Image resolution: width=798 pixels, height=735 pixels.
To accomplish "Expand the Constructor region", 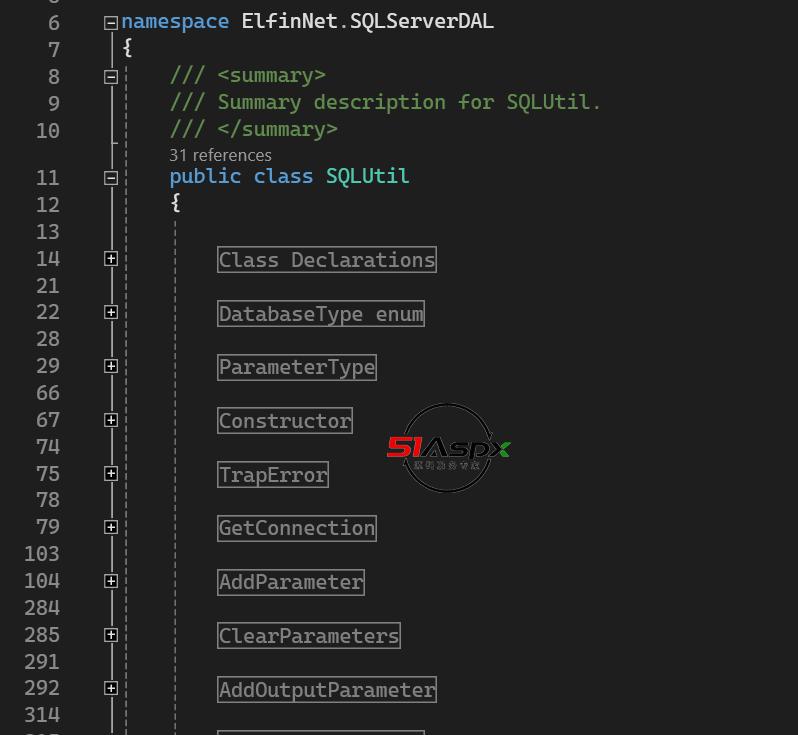I will coord(111,420).
